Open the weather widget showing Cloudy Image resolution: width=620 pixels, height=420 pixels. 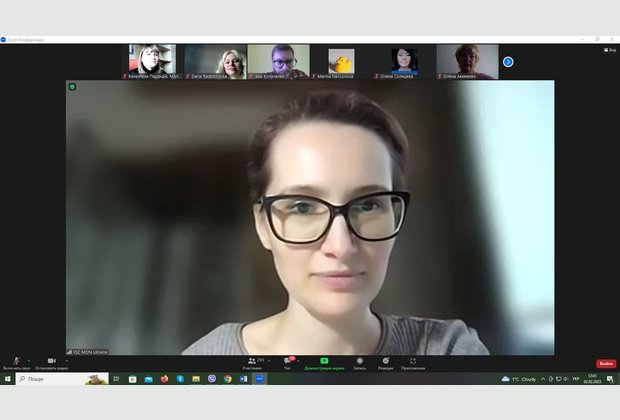pos(518,379)
